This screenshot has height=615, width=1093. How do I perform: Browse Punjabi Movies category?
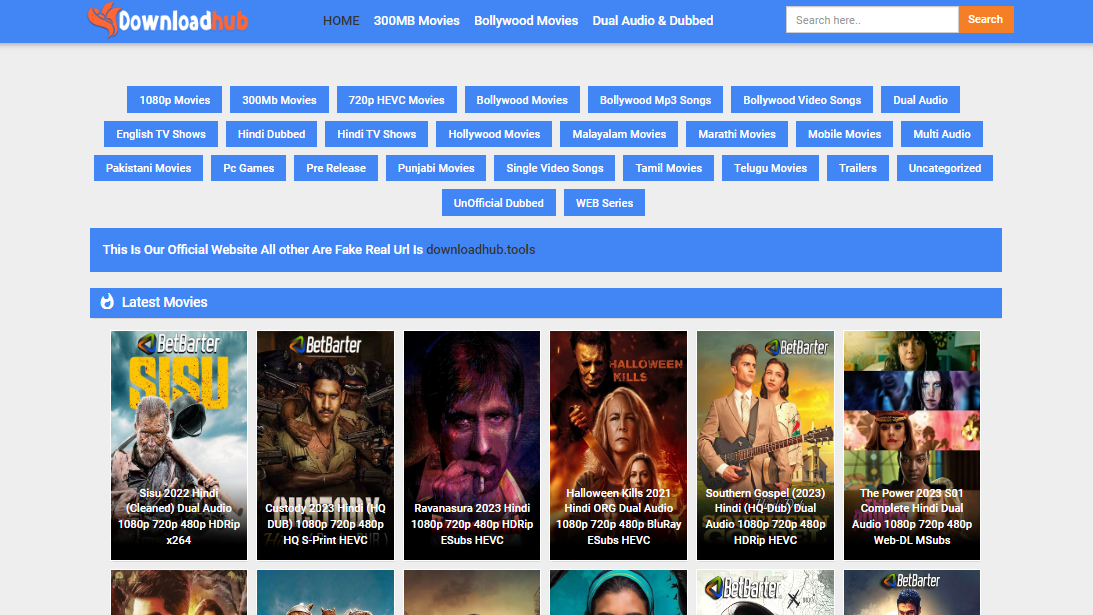click(436, 168)
